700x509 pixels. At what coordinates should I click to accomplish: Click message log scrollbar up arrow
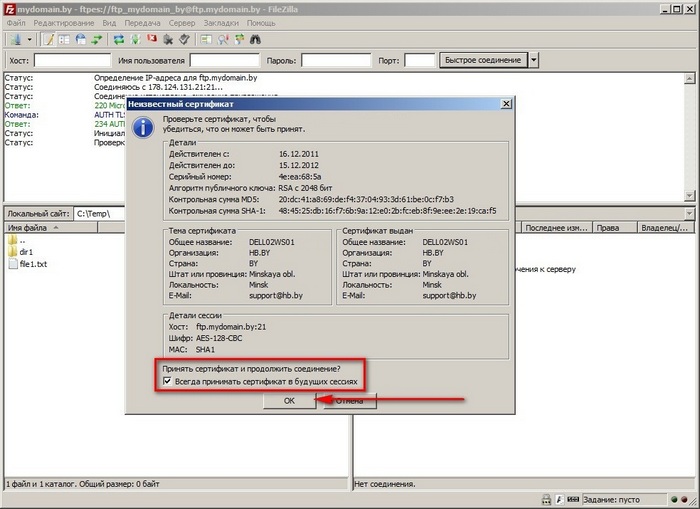click(x=689, y=79)
